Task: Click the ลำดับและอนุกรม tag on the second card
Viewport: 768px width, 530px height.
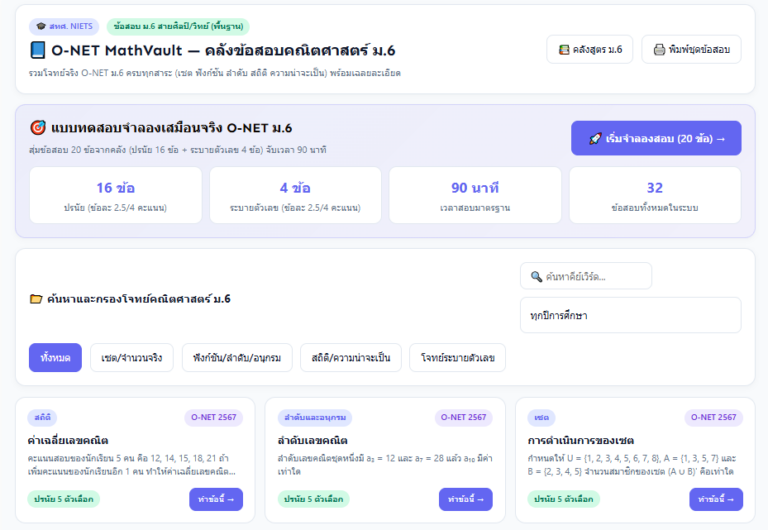Action: (x=315, y=417)
